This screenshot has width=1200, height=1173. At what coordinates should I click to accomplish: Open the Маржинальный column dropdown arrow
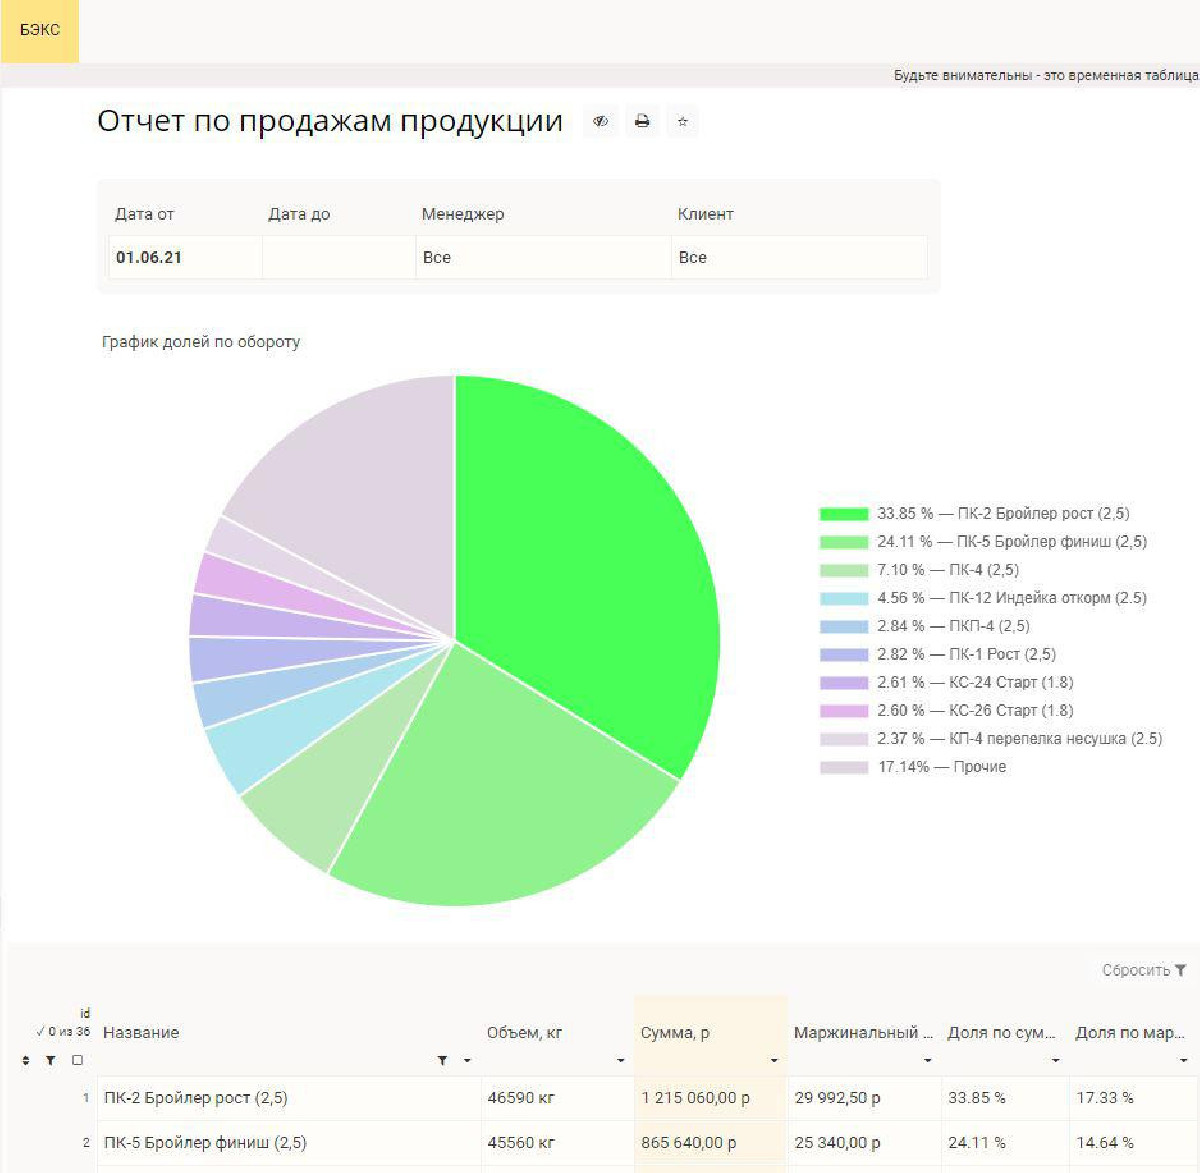click(x=927, y=1060)
